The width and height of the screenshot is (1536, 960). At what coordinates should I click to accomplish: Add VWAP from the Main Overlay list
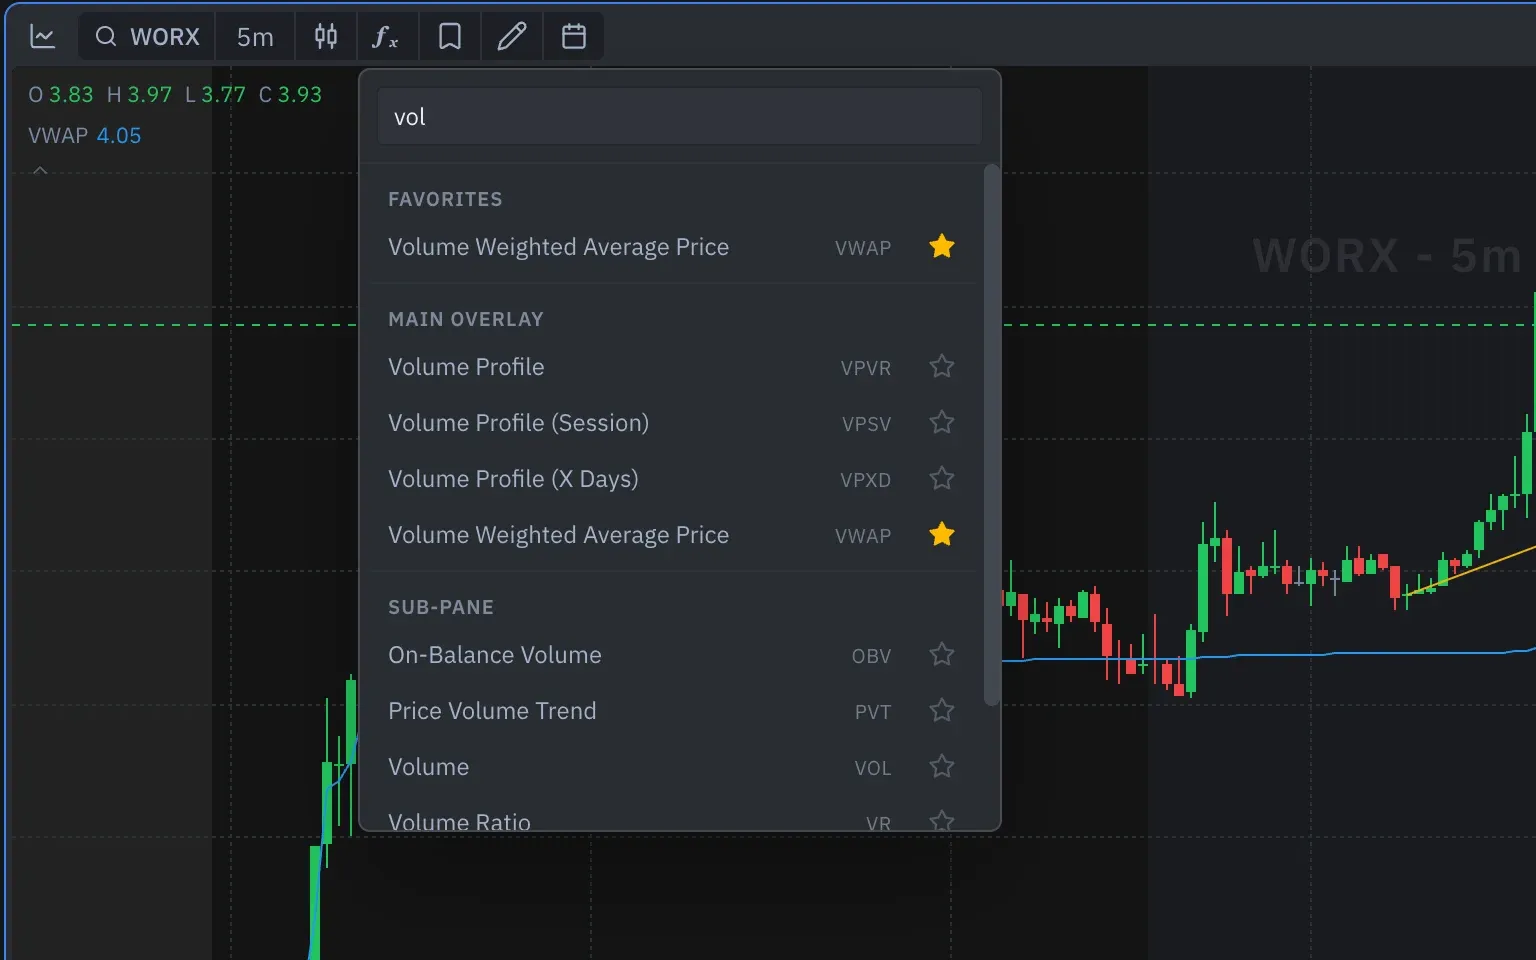click(674, 535)
